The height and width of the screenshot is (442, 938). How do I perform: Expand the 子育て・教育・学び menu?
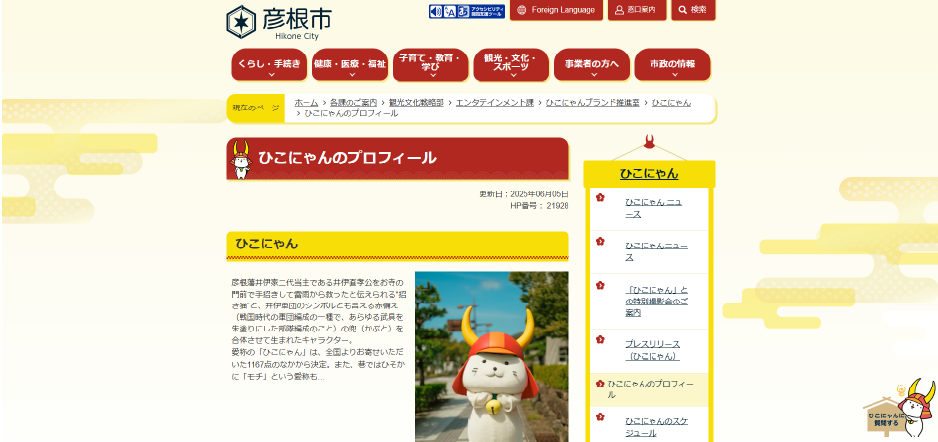430,65
